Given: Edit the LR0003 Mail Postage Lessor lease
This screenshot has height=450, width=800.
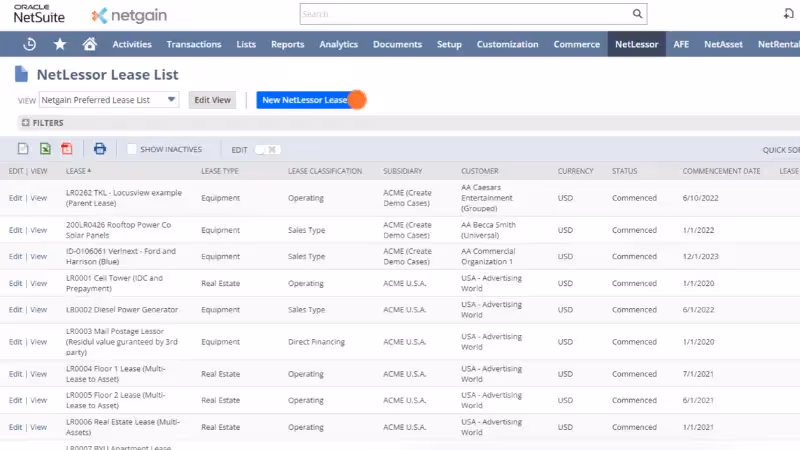Looking at the screenshot, I should point(15,342).
